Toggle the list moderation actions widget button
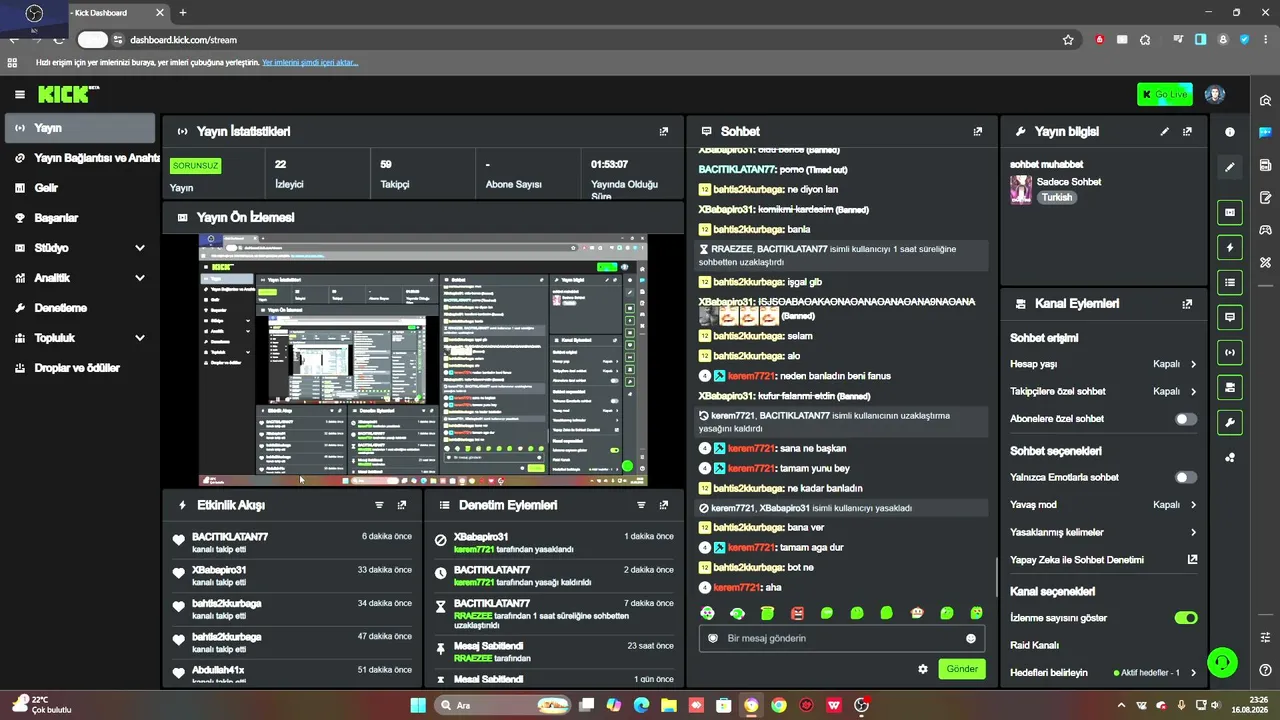1280x720 pixels. point(1230,283)
